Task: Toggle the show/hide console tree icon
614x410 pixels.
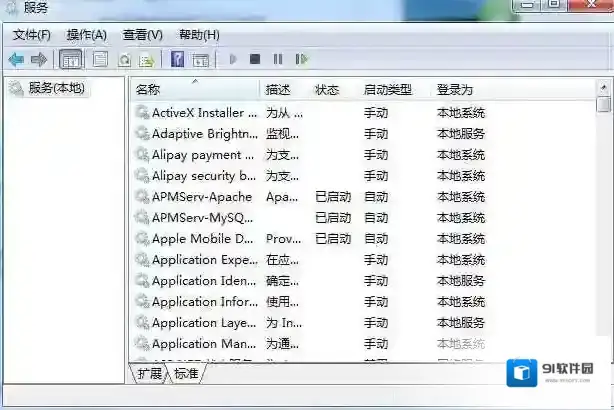Action: point(70,60)
